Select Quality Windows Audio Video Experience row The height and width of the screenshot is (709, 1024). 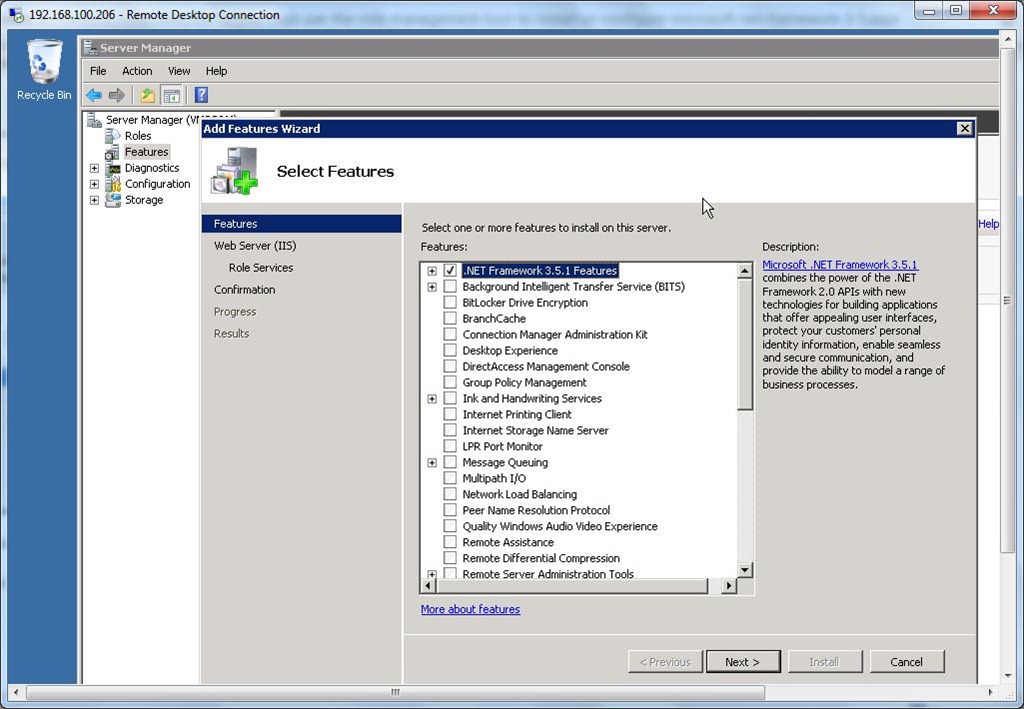pos(560,526)
